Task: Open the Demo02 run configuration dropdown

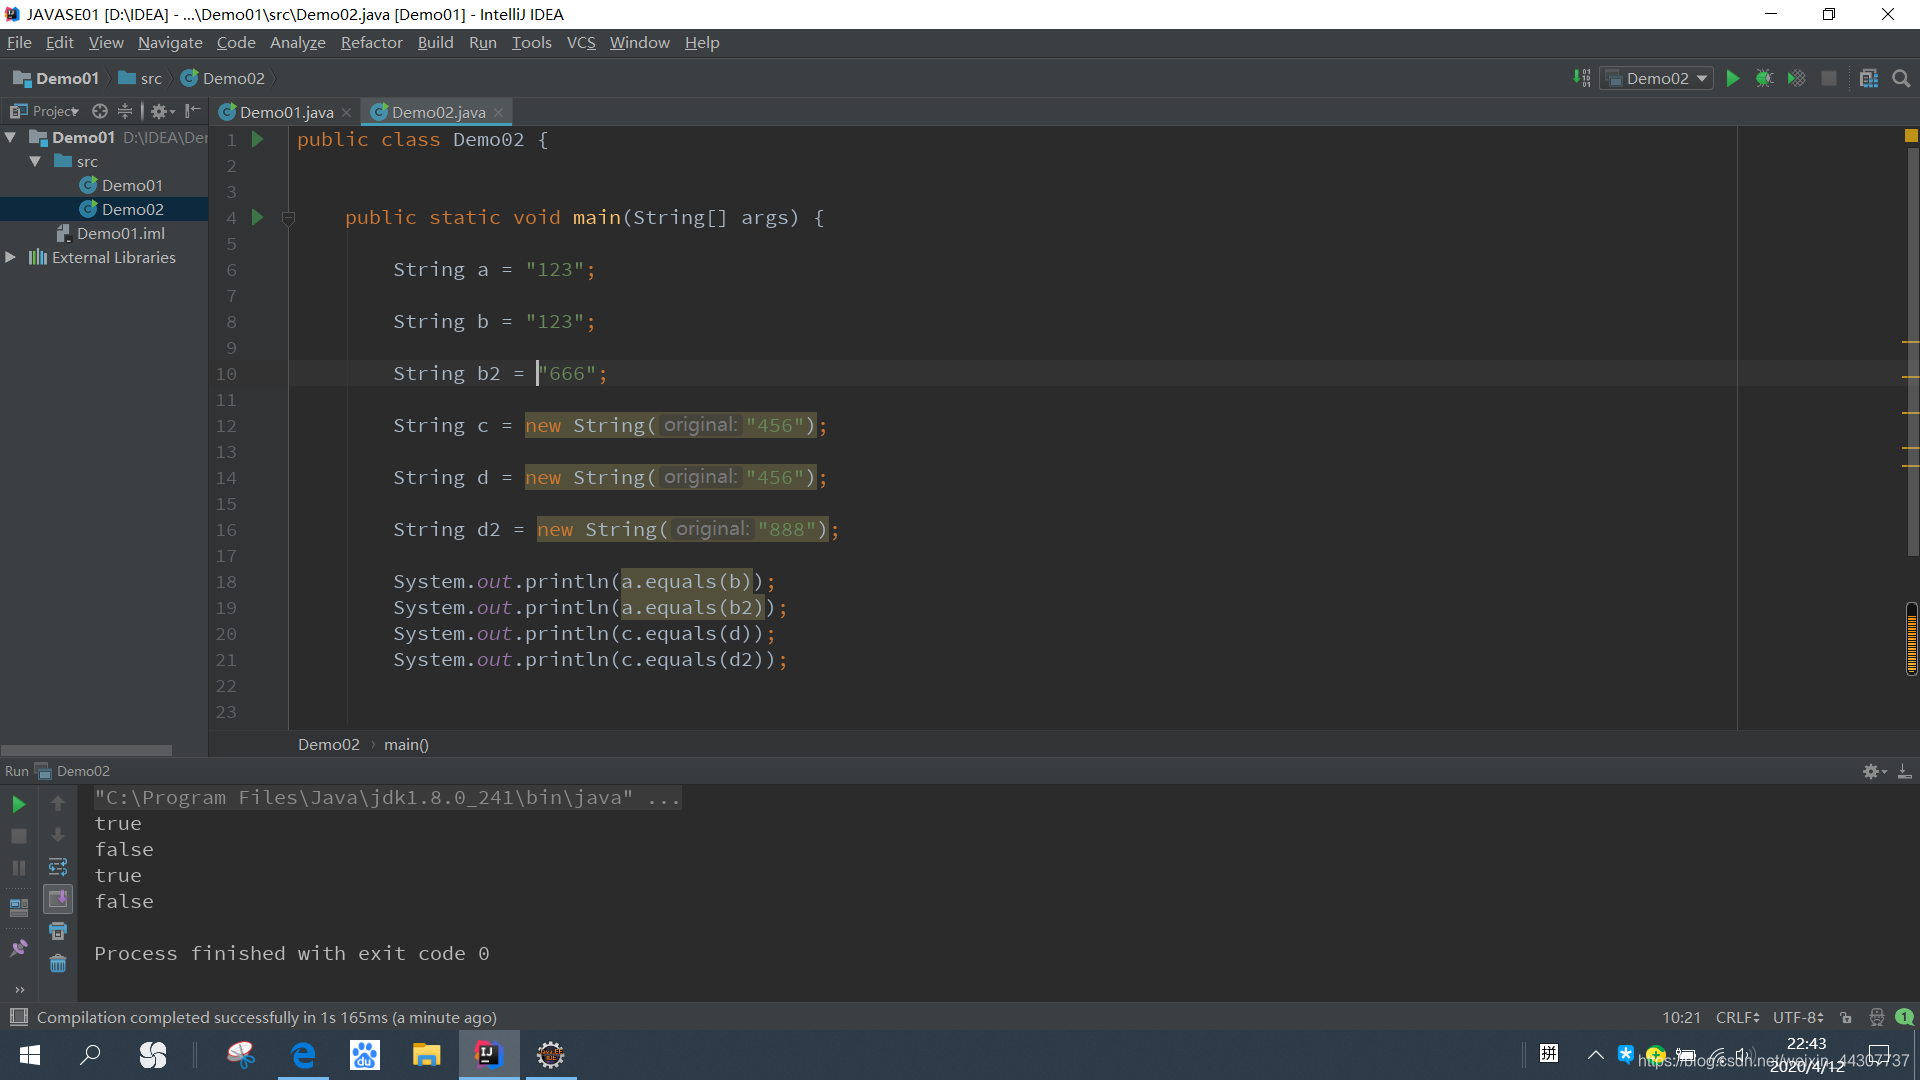Action: (1657, 78)
